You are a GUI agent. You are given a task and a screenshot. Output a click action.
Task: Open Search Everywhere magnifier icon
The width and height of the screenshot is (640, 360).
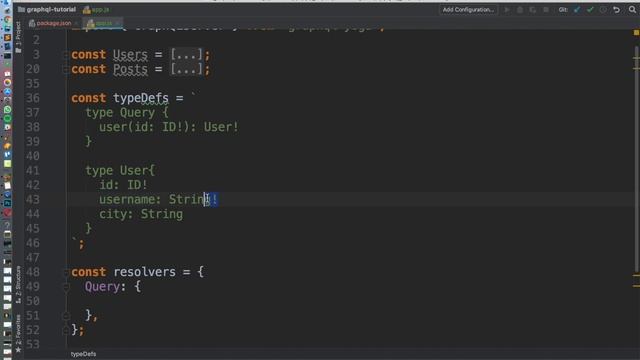632,9
